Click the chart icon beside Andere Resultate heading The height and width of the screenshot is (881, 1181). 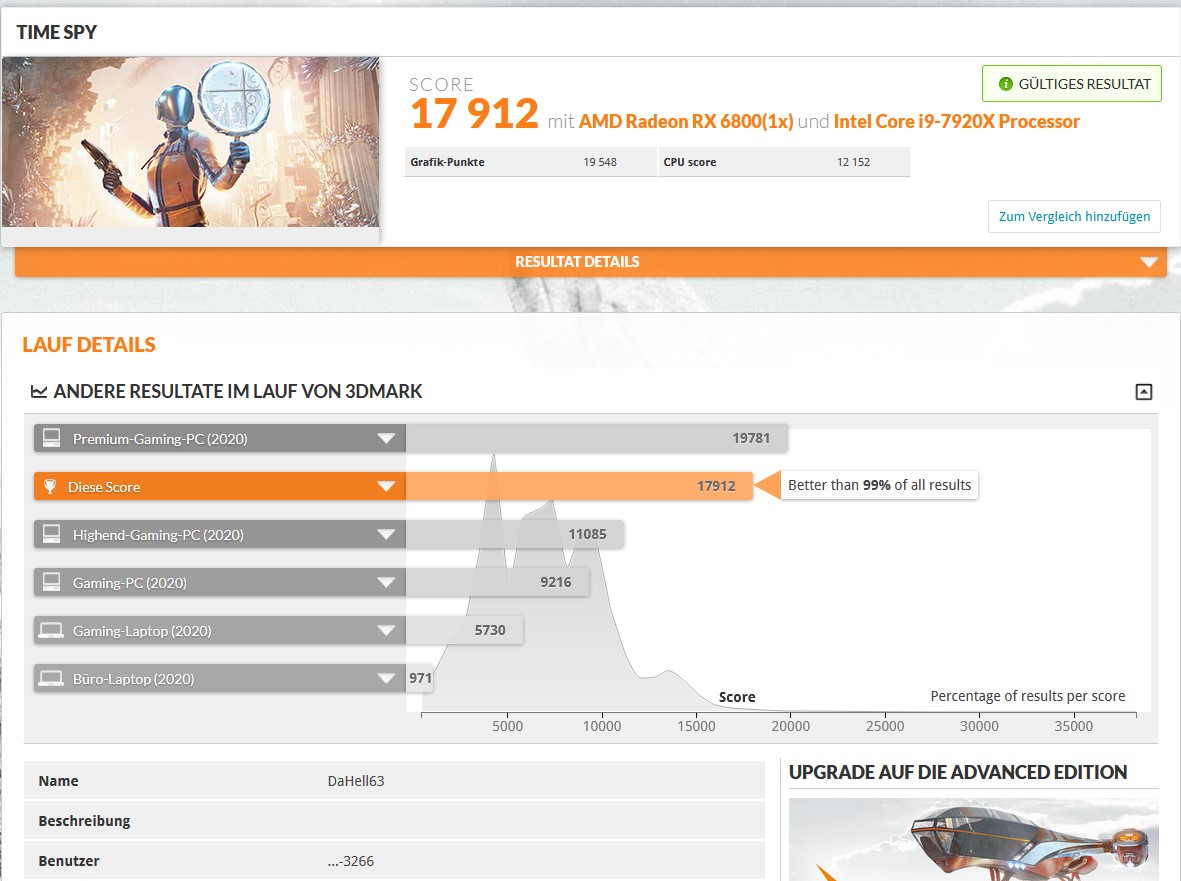pyautogui.click(x=38, y=392)
